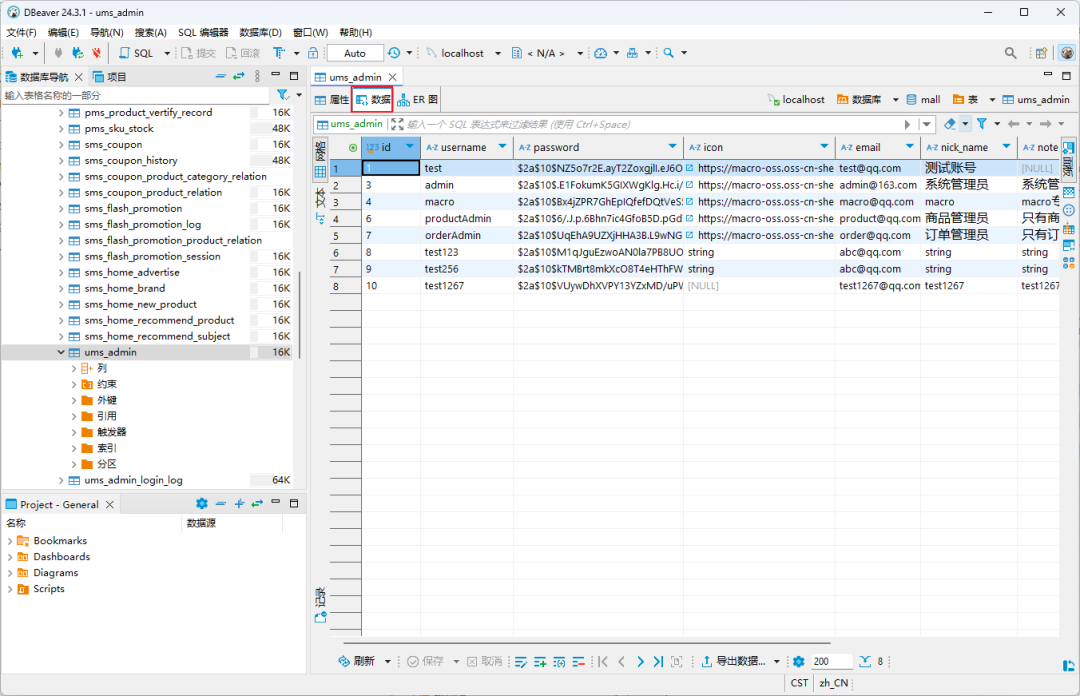Clear the filter using the eraser icon

click(x=949, y=124)
